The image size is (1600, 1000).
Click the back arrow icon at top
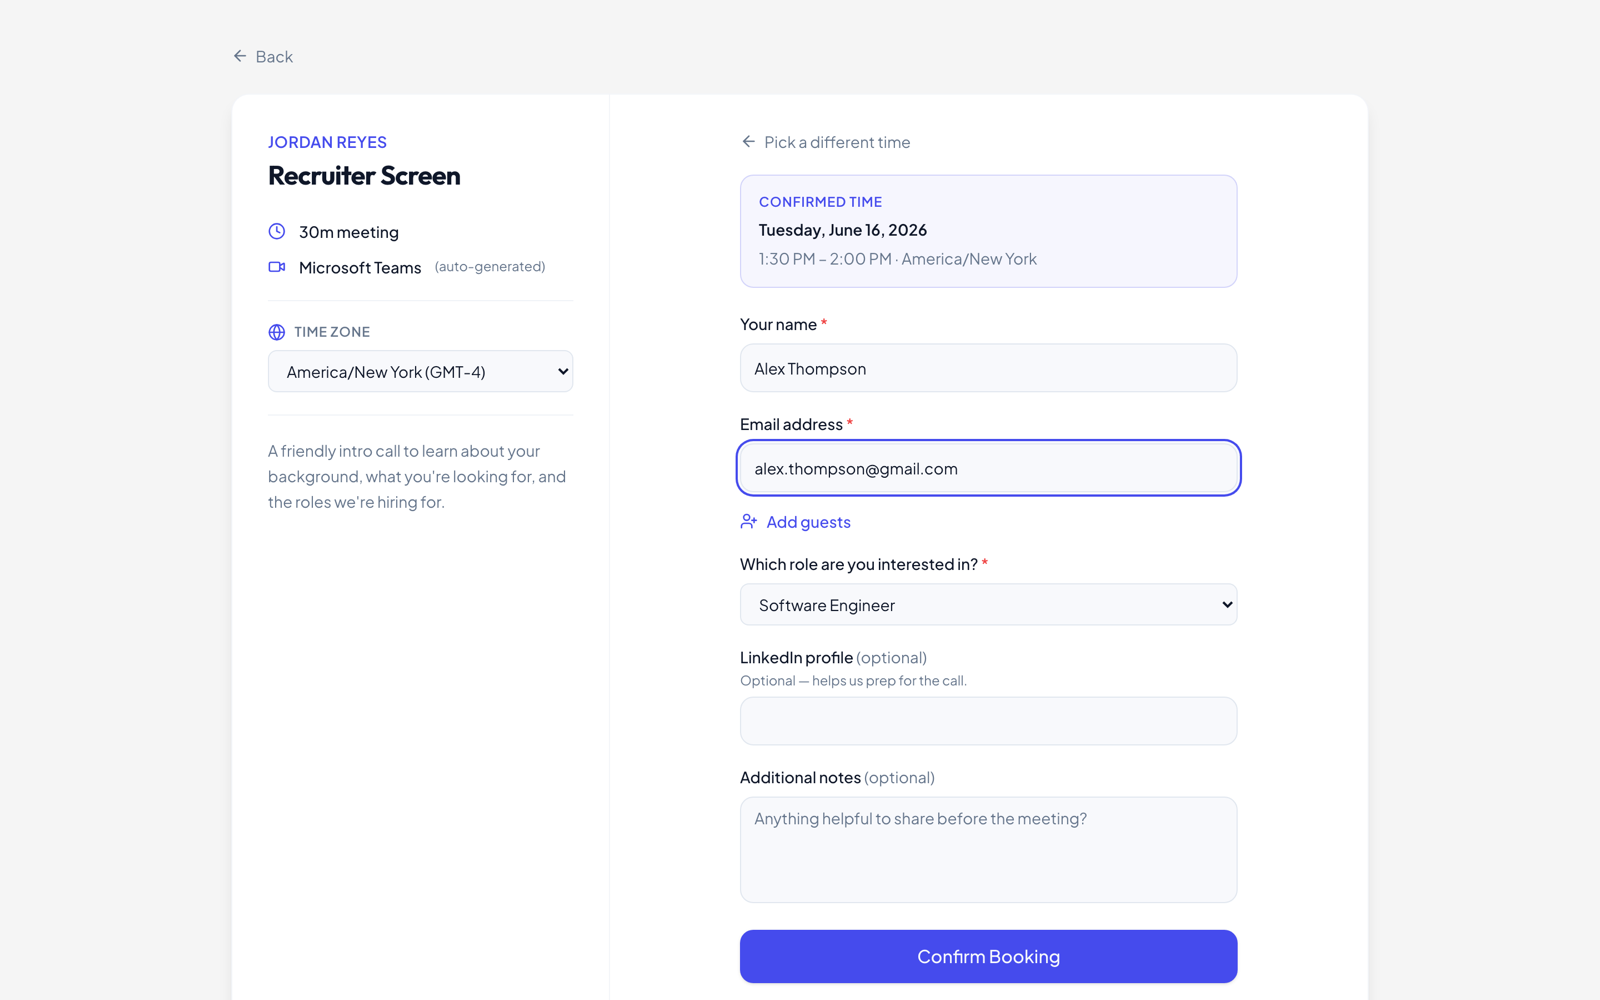click(240, 56)
